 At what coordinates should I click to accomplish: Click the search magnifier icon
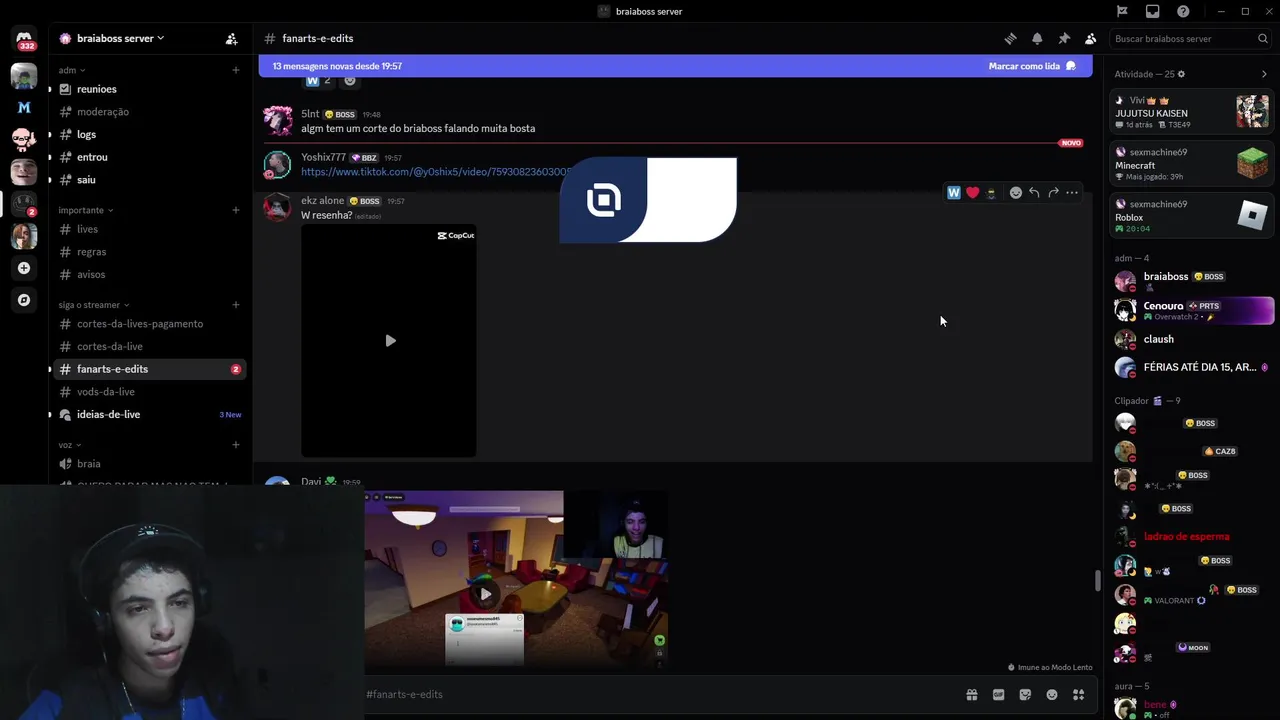point(1263,39)
